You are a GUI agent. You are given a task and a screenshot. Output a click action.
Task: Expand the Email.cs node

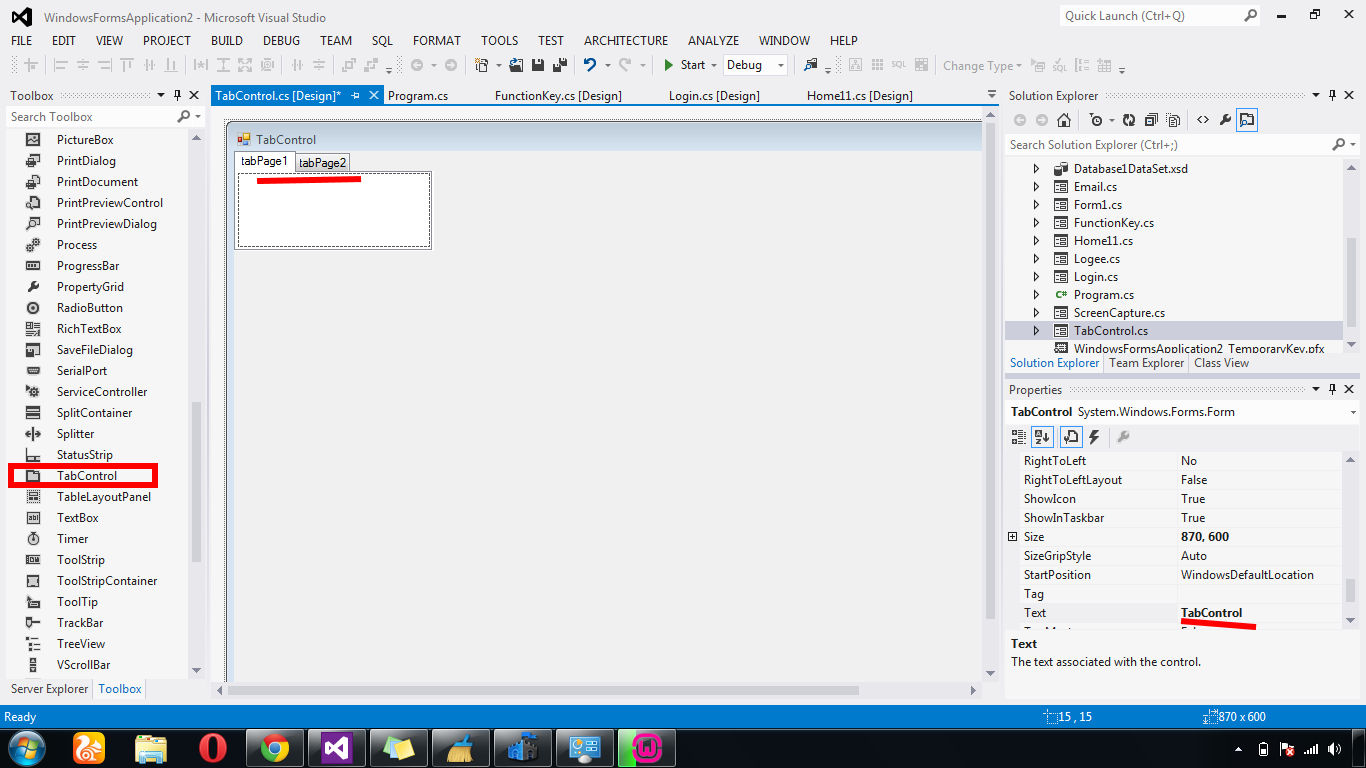coord(1036,187)
